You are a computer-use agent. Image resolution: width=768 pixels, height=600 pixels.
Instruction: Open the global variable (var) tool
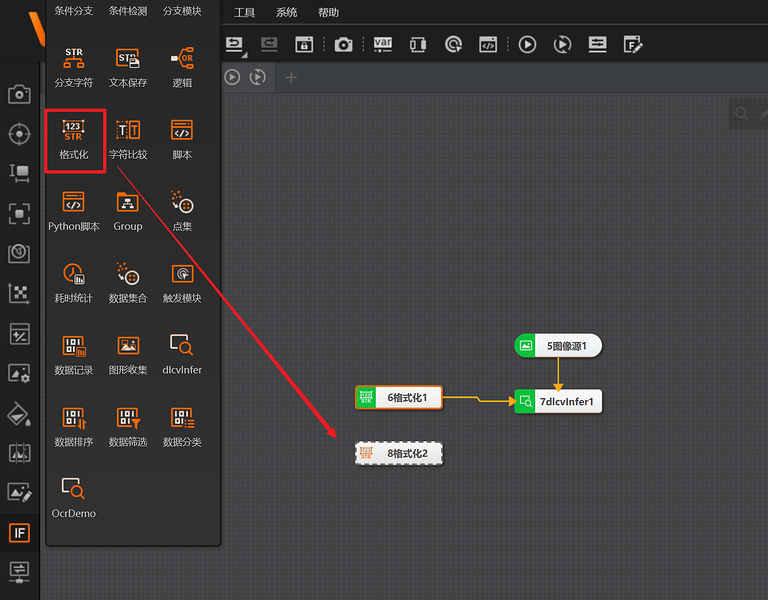click(383, 45)
